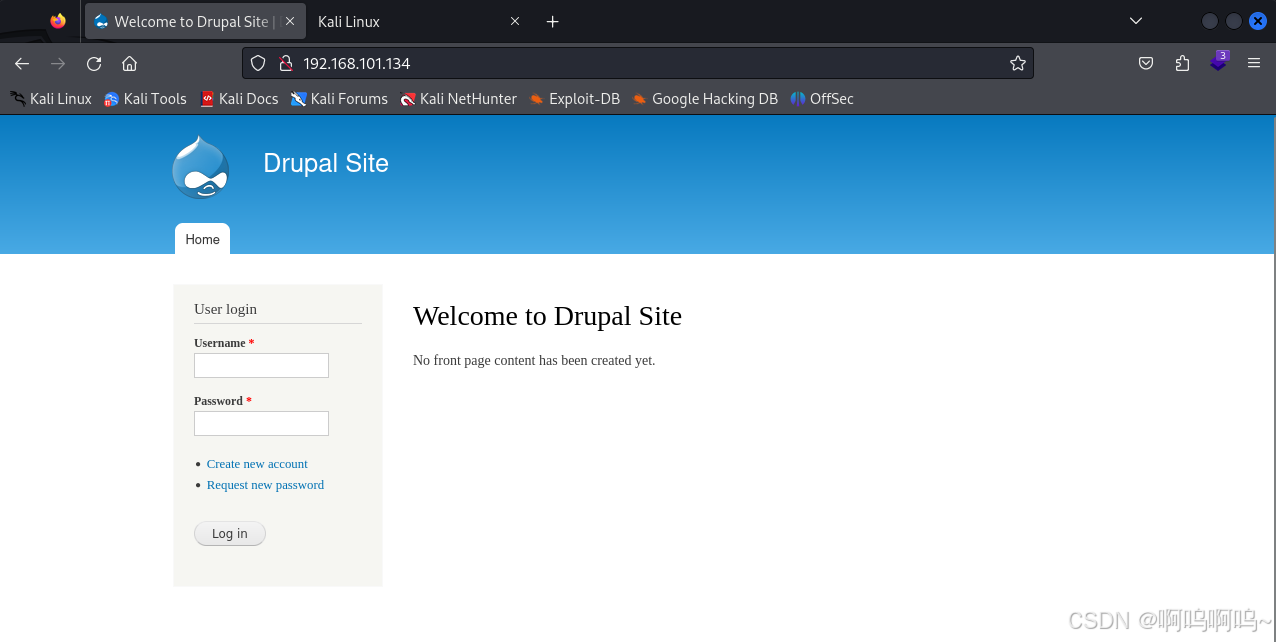This screenshot has width=1276, height=642.
Task: Click the Request new password link
Action: pyautogui.click(x=265, y=485)
